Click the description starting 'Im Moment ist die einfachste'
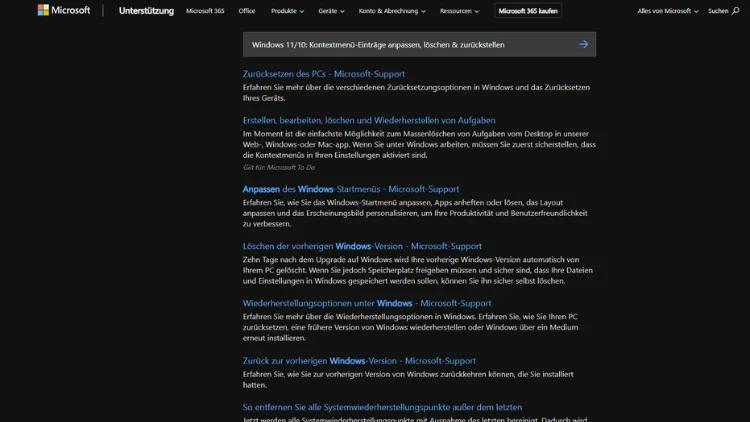 (x=419, y=144)
